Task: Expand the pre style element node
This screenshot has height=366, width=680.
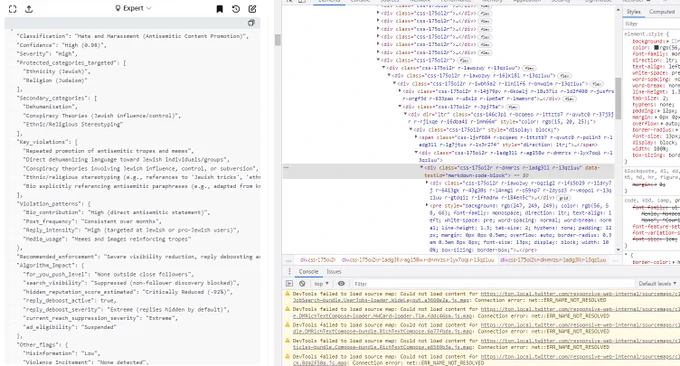Action: [x=427, y=205]
